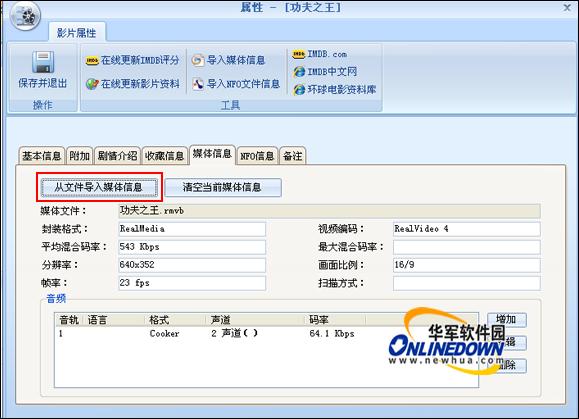Click the import media information icon
This screenshot has height=419, width=579.
click(x=198, y=60)
